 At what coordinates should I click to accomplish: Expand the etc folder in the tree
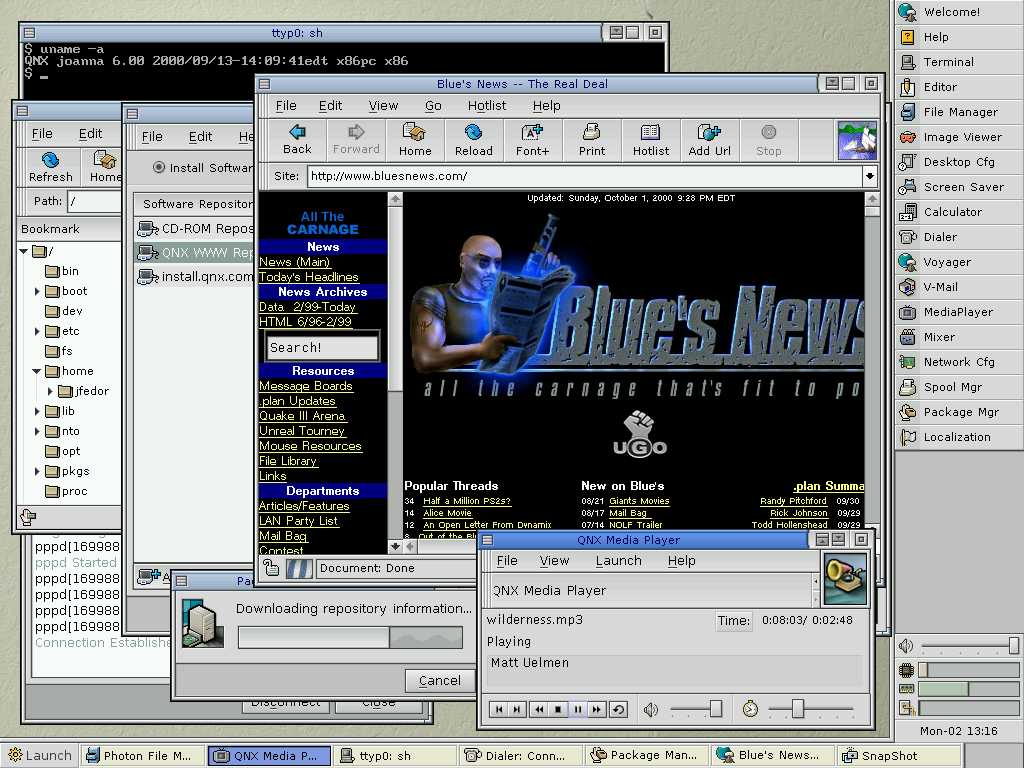pos(37,331)
